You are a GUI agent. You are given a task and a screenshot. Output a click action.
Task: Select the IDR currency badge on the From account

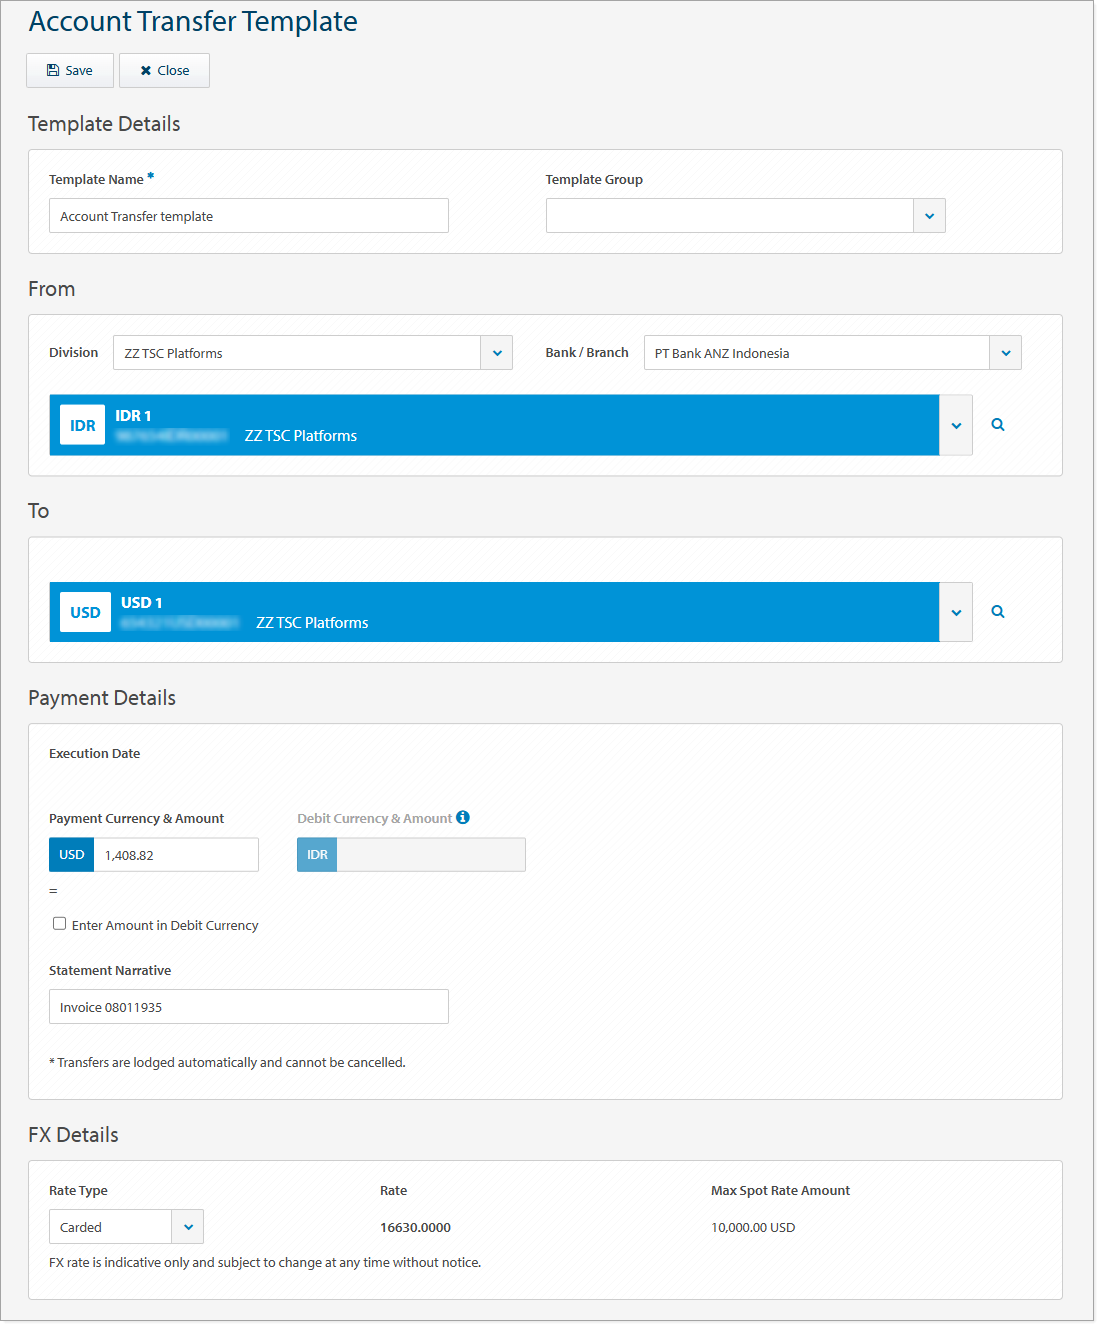[x=82, y=424]
